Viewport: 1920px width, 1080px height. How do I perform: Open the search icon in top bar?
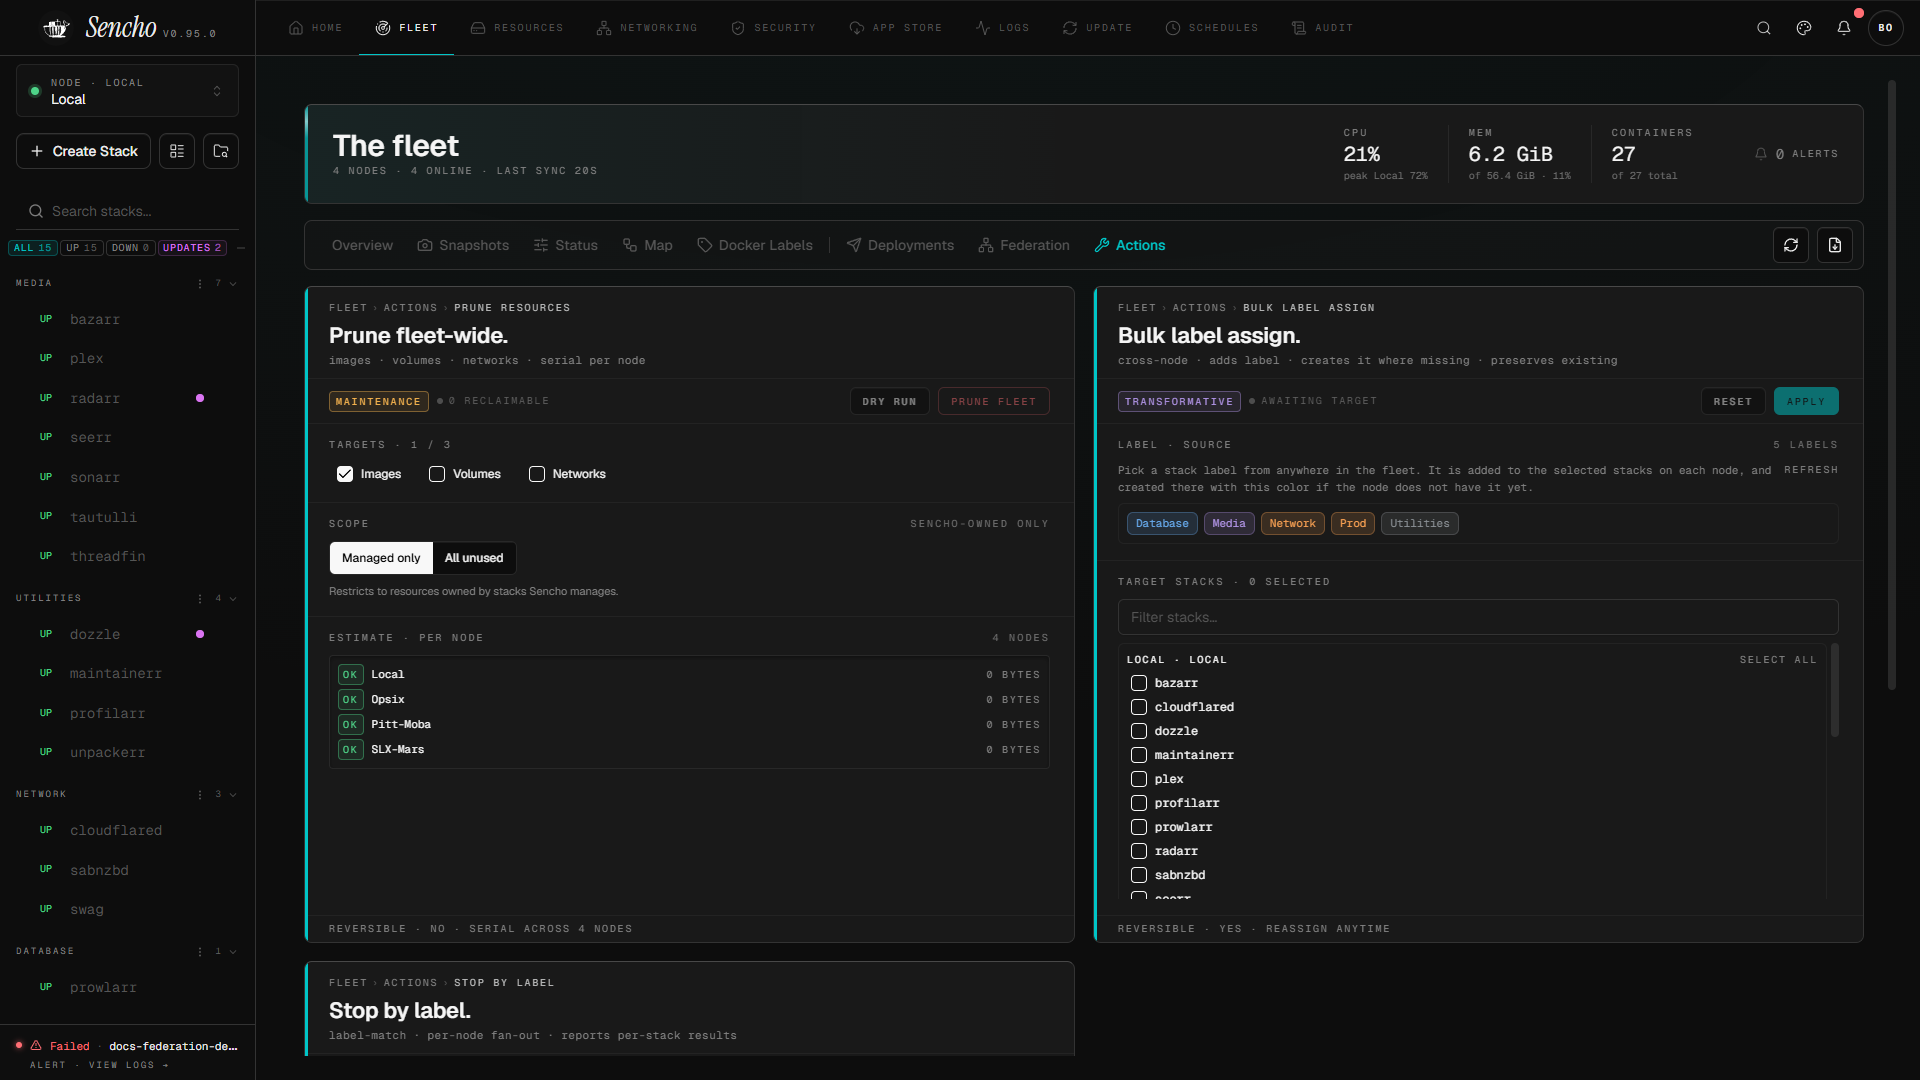tap(1764, 28)
